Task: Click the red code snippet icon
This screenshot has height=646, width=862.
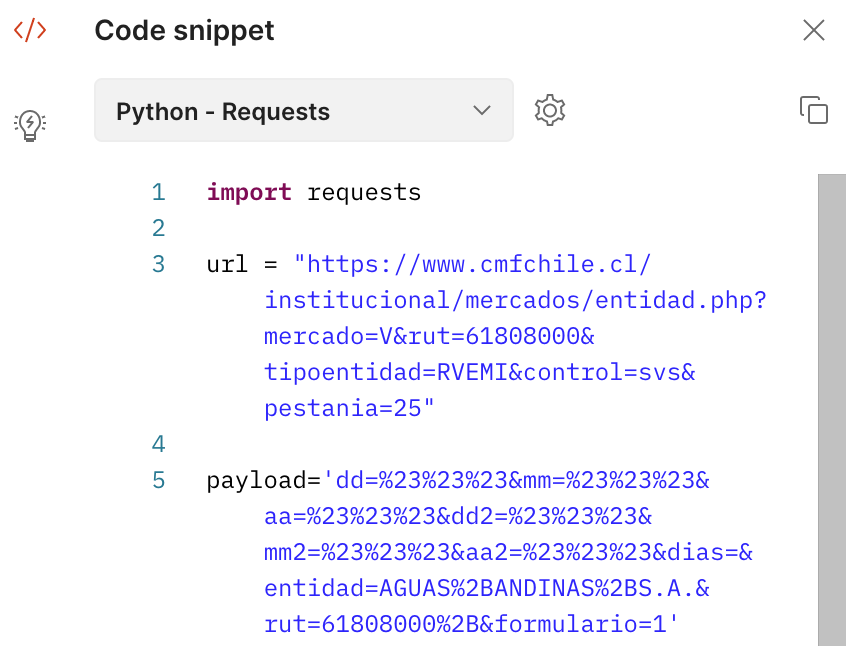Action: pos(30,30)
